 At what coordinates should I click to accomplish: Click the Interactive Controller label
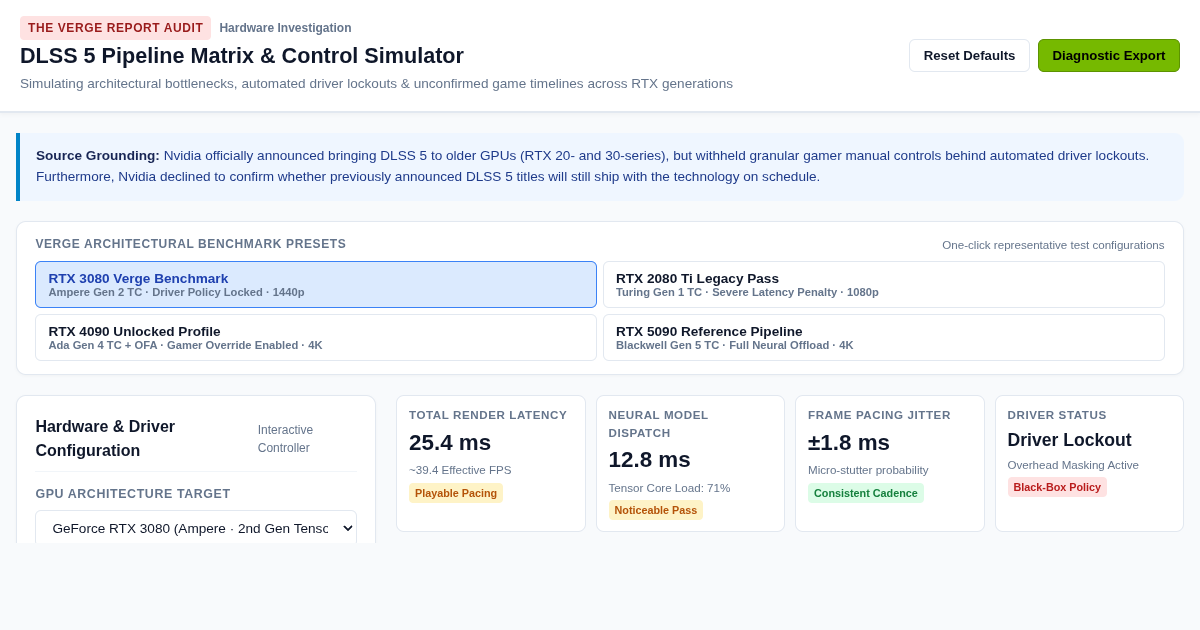click(x=286, y=439)
